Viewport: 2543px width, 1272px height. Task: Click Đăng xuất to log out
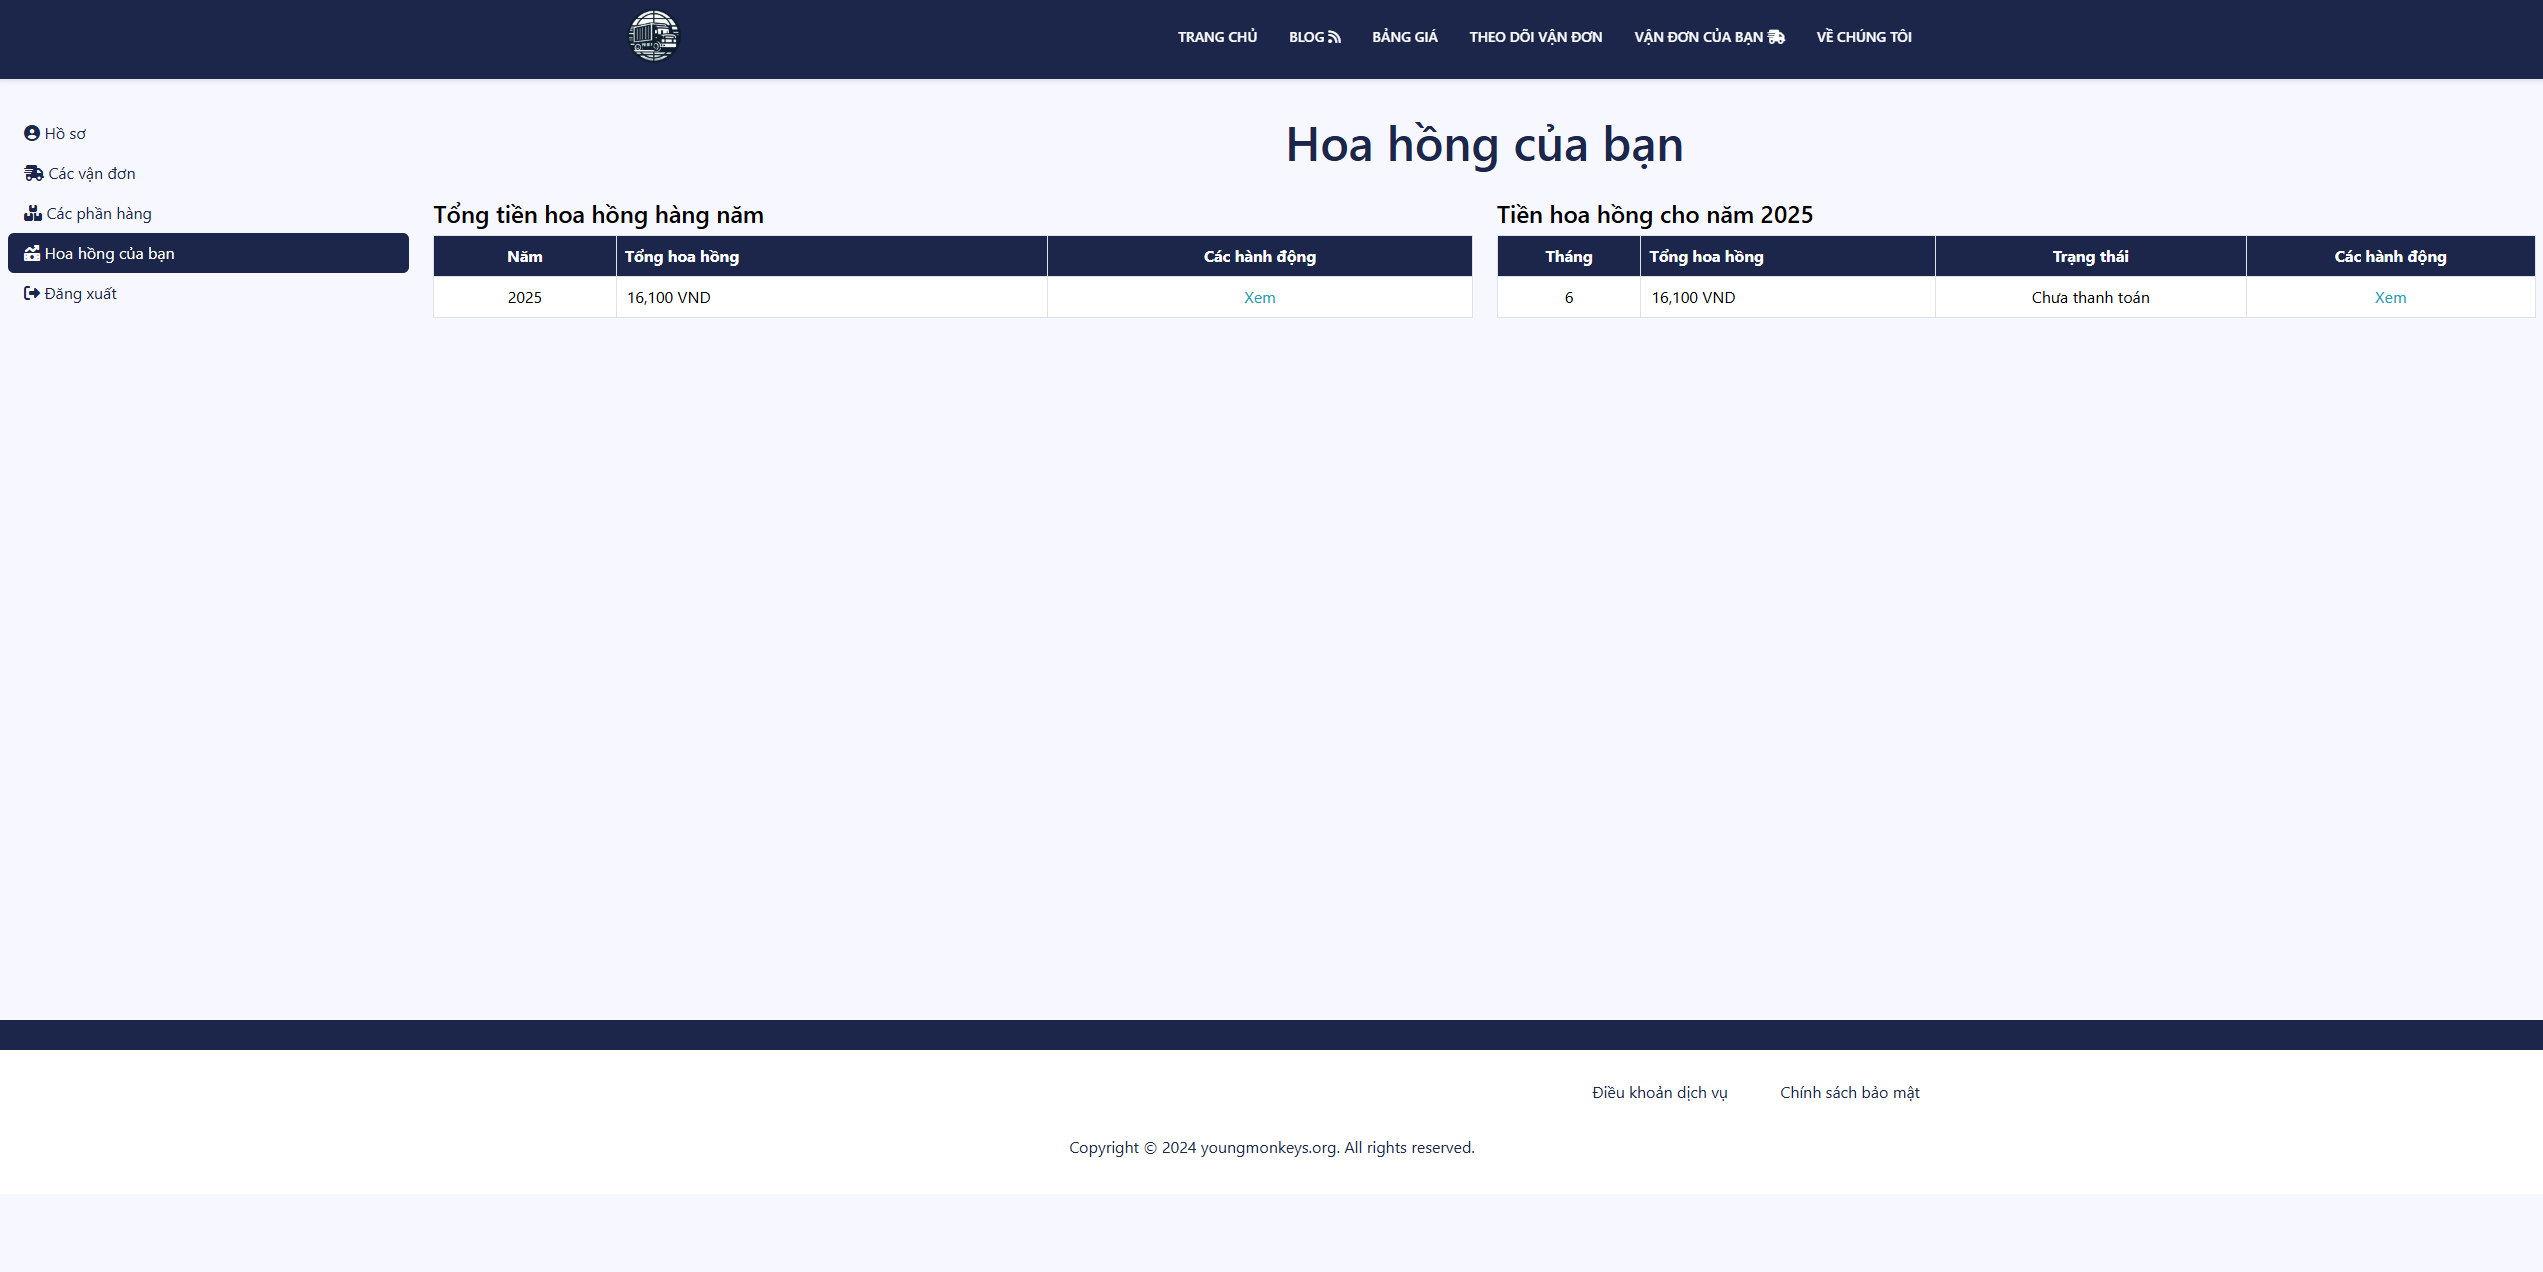[208, 293]
